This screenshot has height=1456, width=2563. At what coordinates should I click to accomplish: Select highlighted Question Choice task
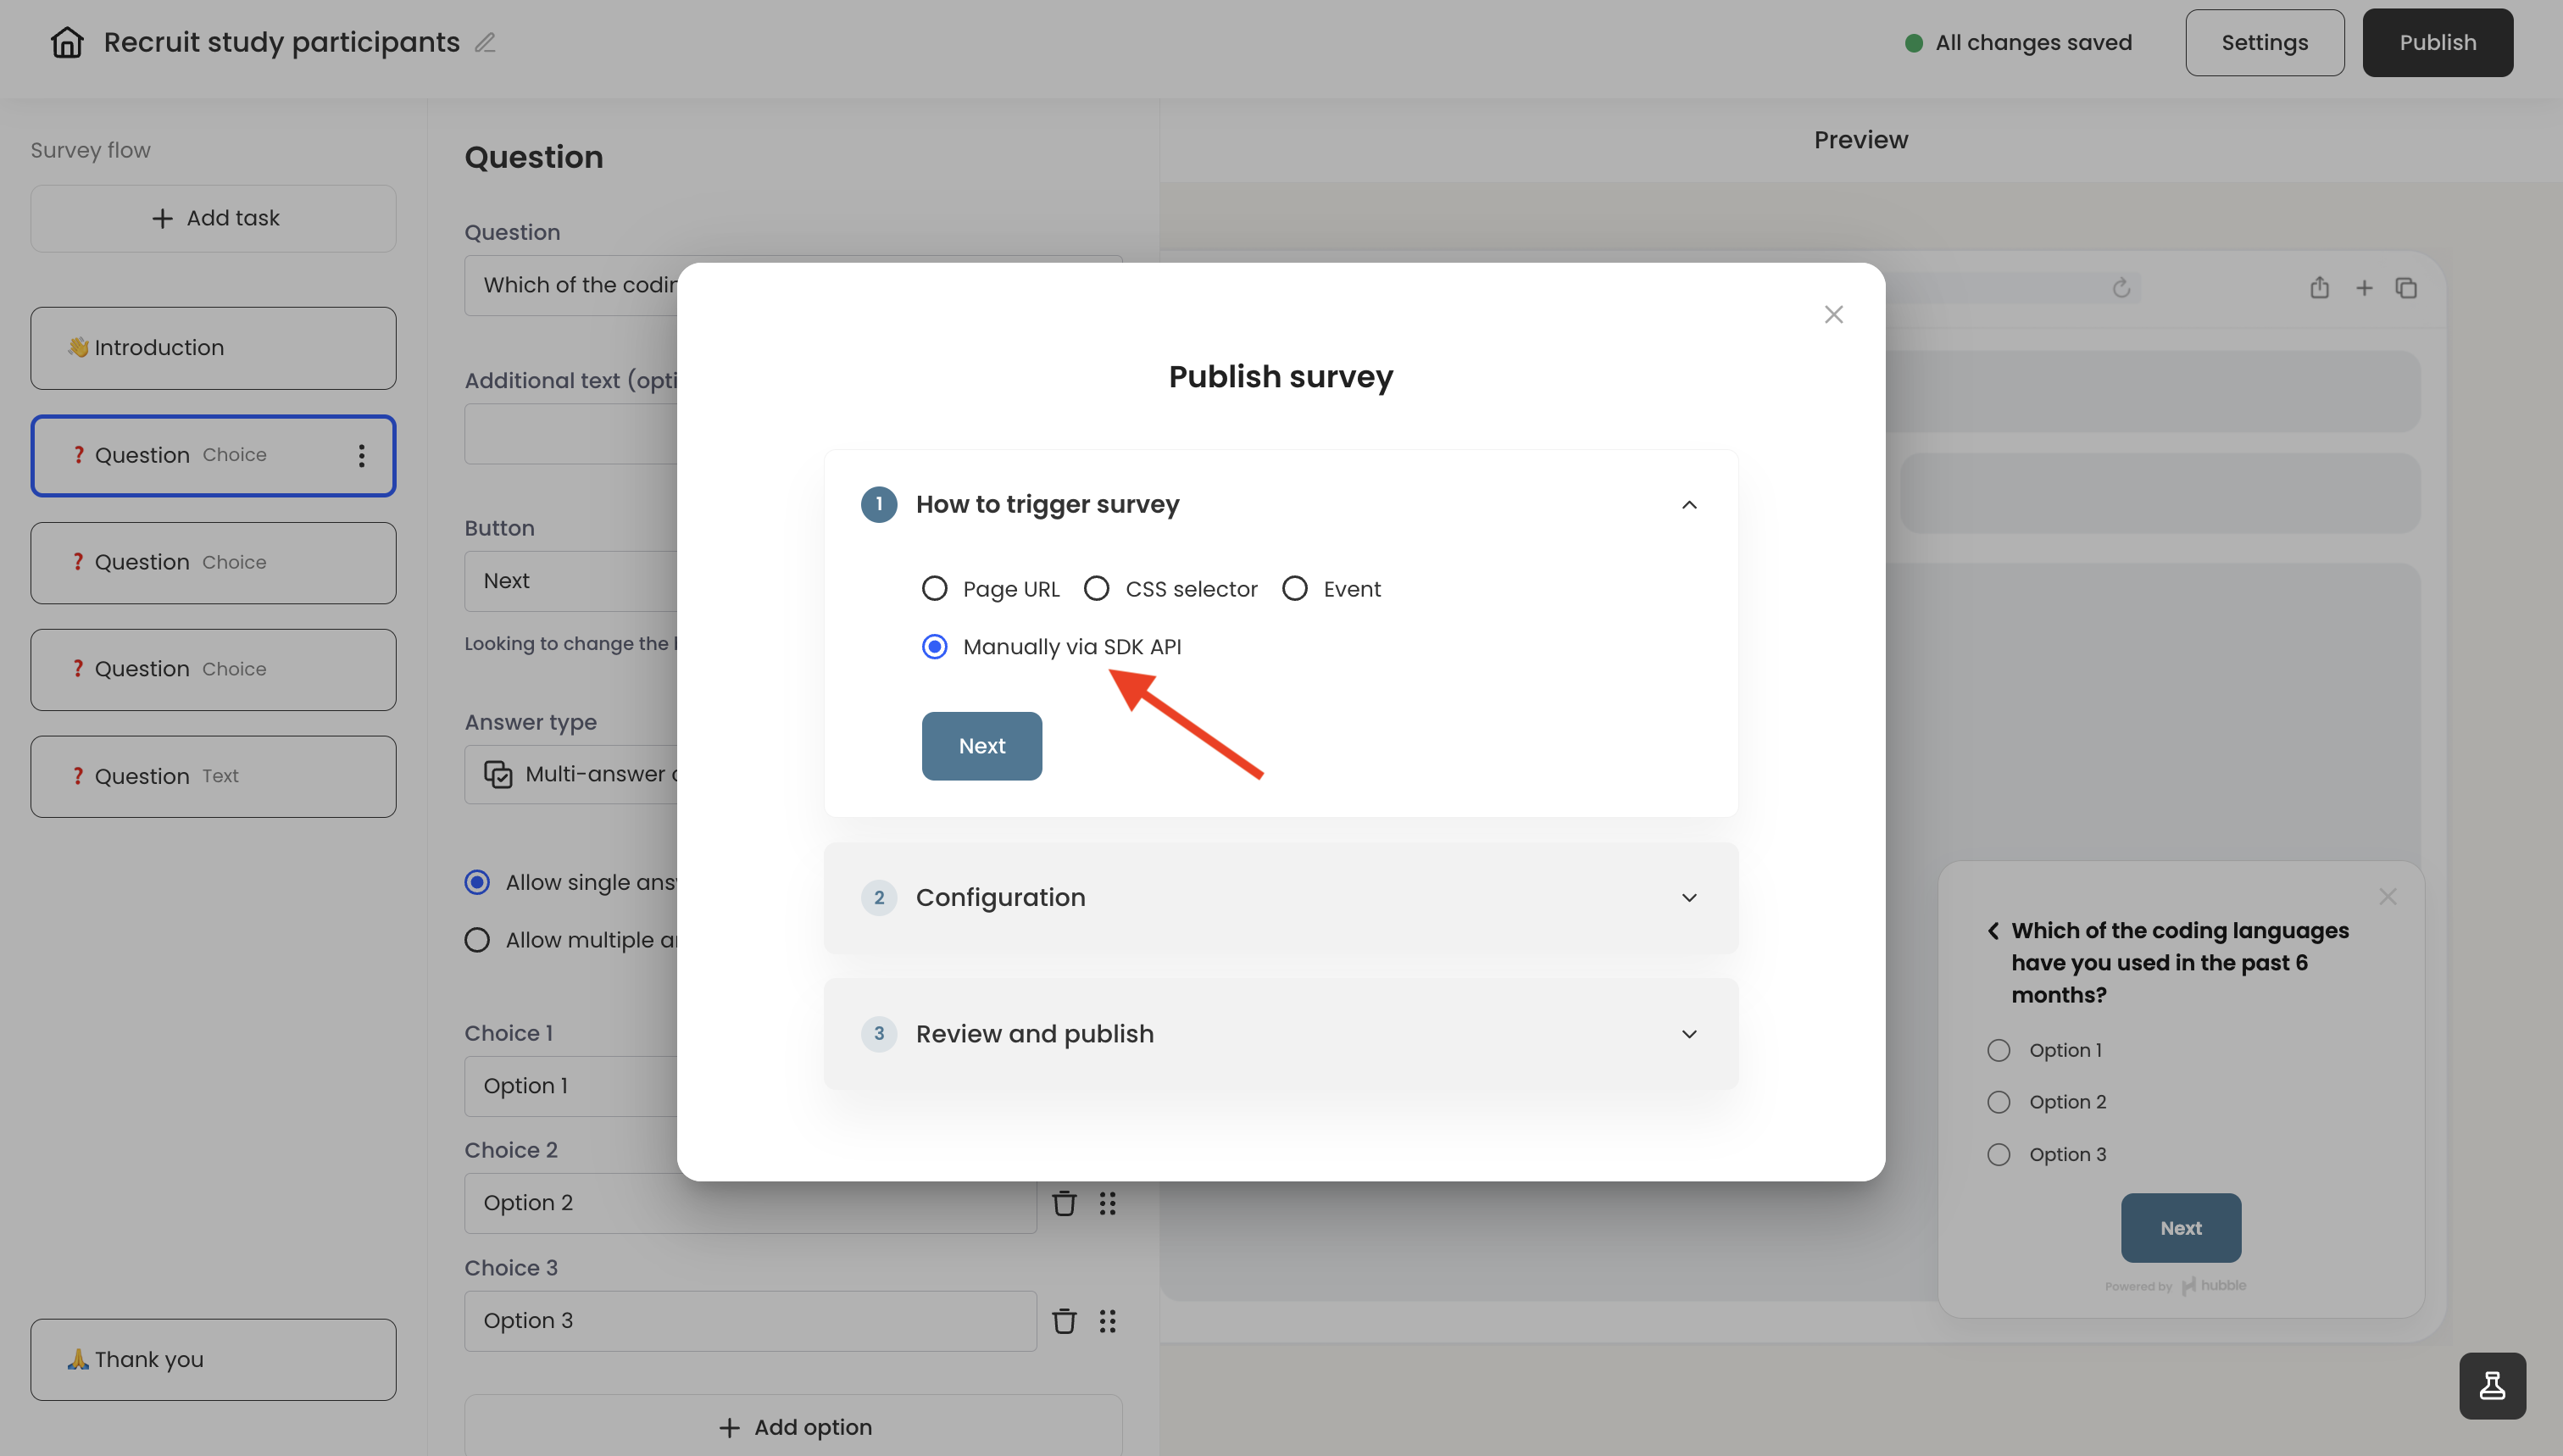tap(213, 456)
